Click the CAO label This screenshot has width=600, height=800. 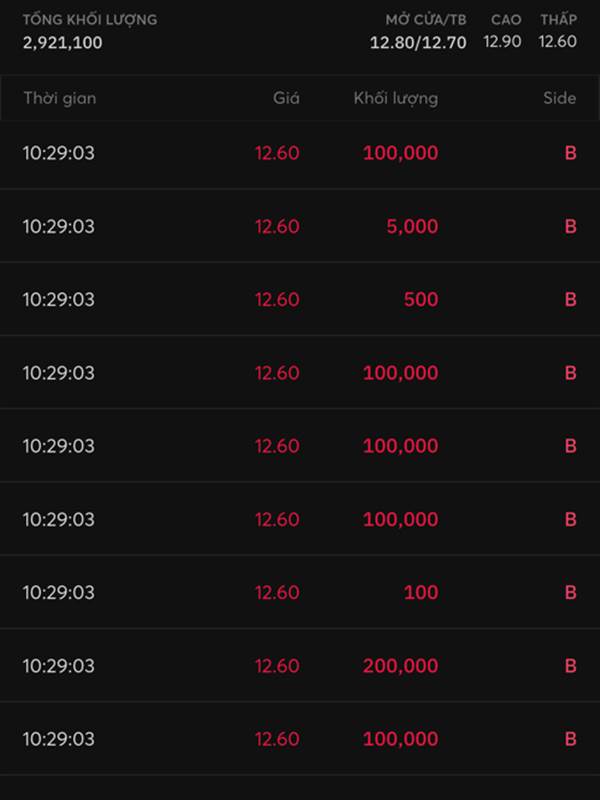pos(506,20)
